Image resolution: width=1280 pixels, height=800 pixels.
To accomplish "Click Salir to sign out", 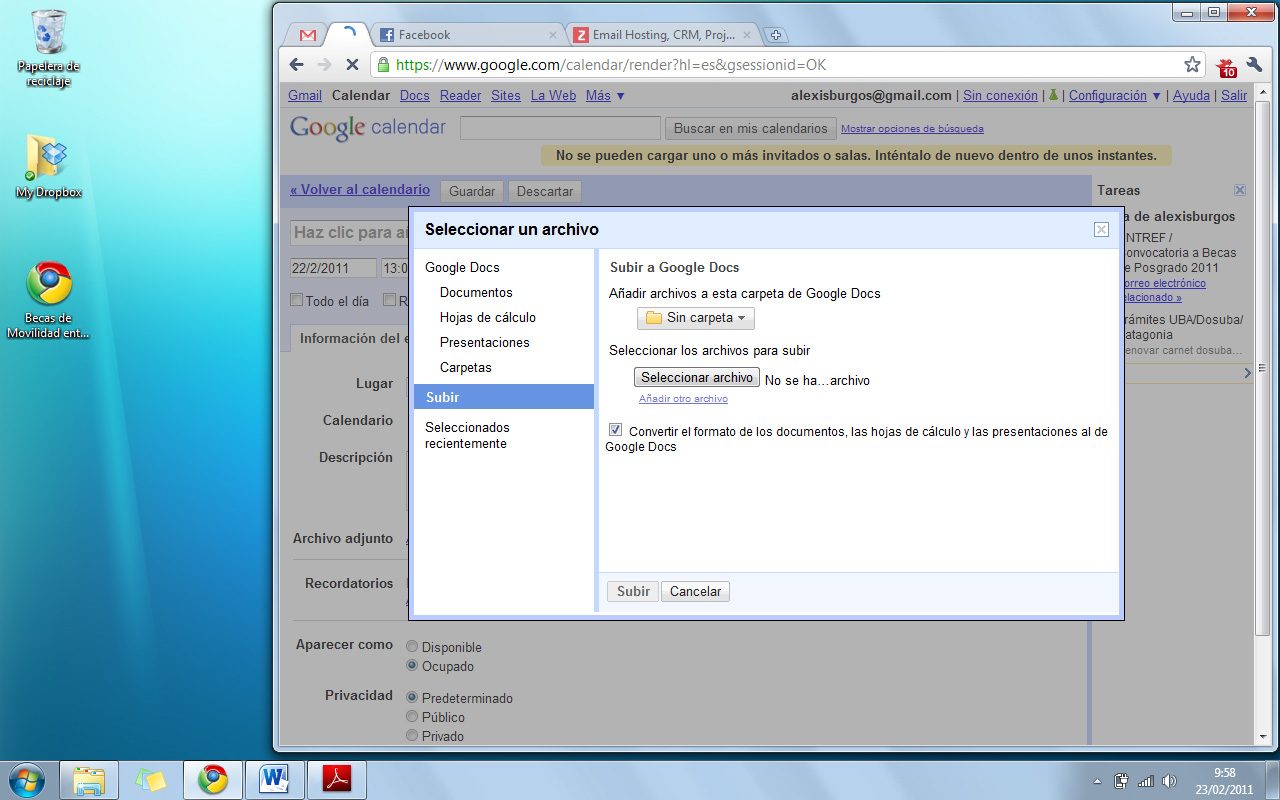I will pos(1234,96).
